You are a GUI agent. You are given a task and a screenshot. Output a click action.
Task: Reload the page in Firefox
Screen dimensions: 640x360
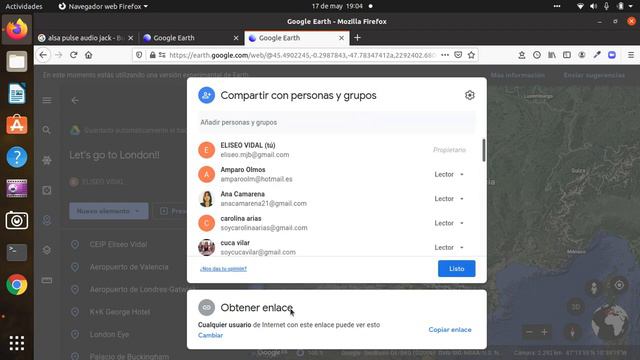pos(73,55)
